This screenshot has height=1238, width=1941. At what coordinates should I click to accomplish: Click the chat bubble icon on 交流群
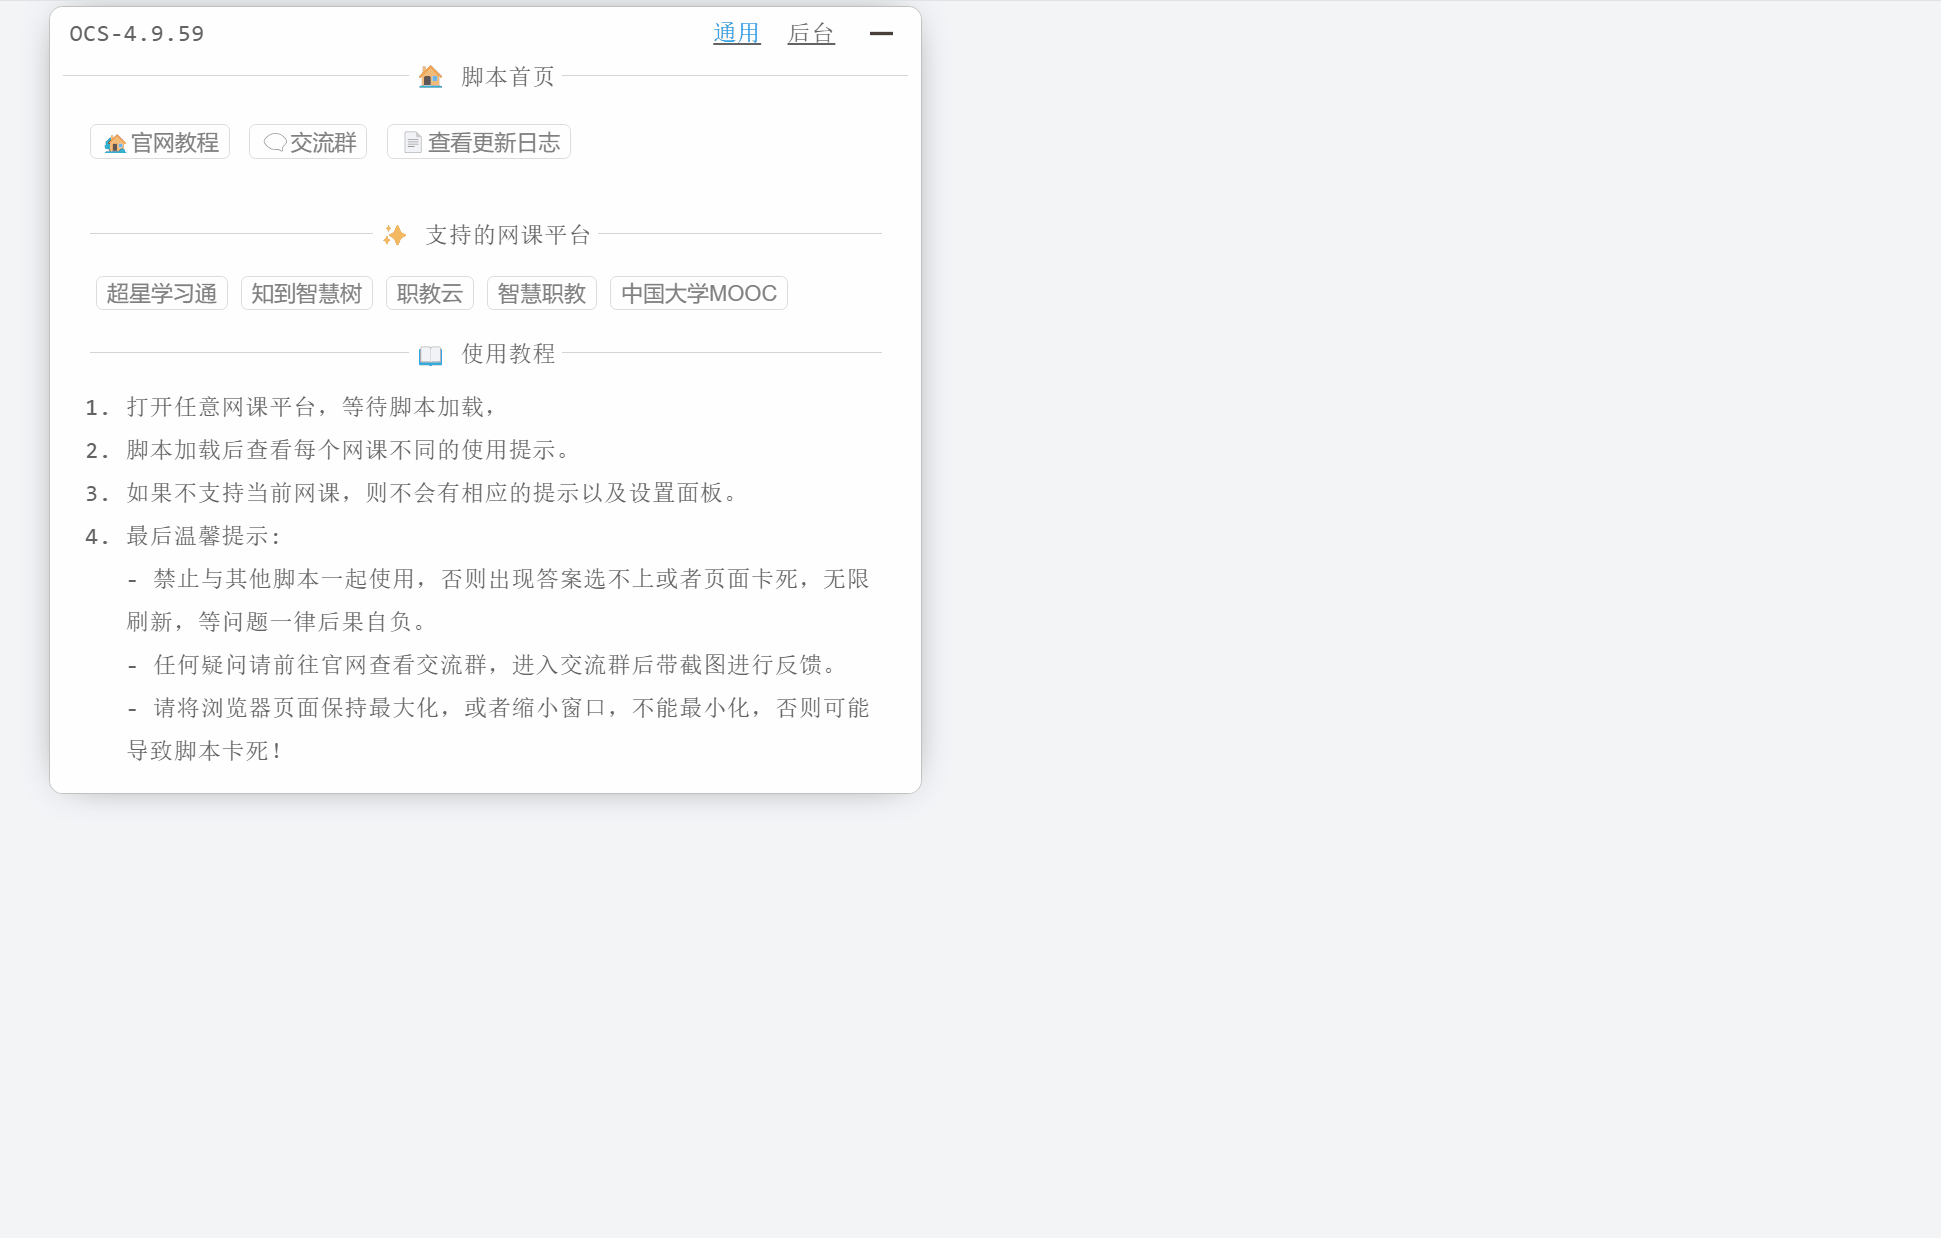click(273, 141)
